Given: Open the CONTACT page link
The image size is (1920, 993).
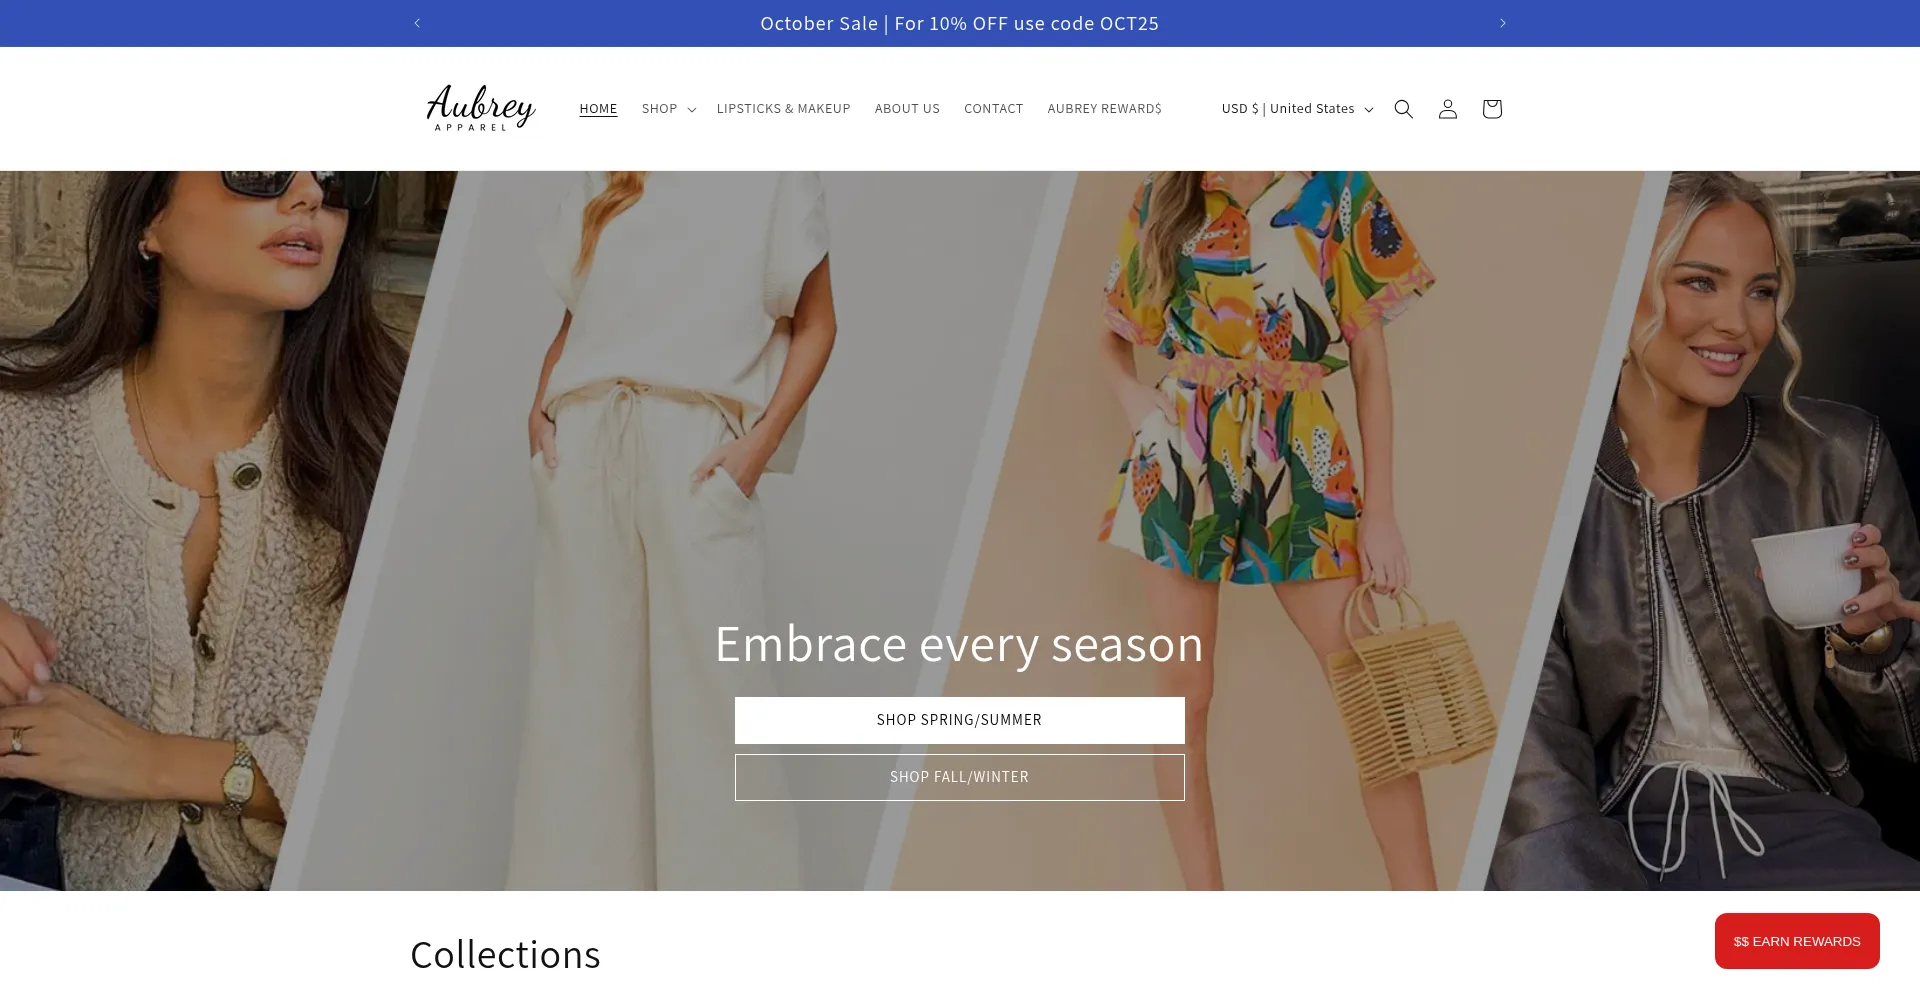Looking at the screenshot, I should (x=993, y=109).
